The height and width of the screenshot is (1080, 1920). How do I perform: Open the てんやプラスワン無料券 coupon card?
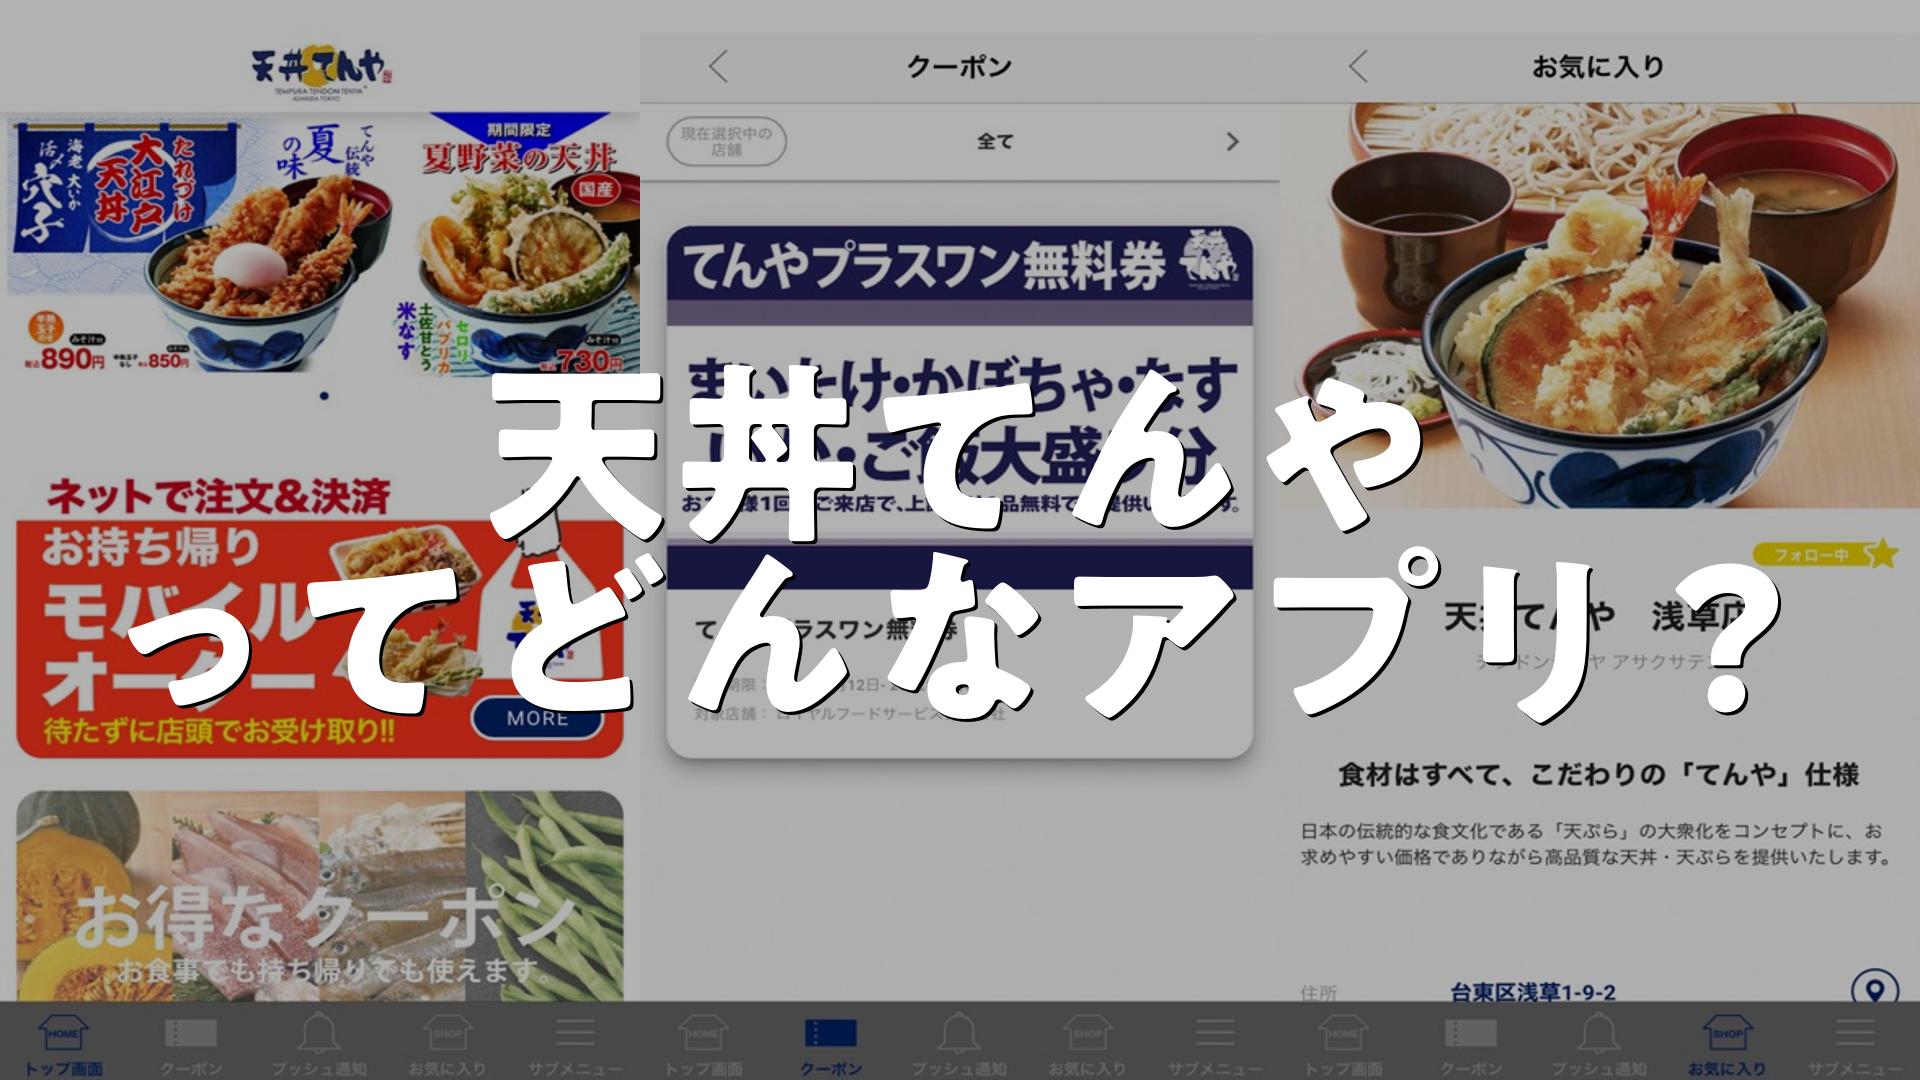point(960,492)
